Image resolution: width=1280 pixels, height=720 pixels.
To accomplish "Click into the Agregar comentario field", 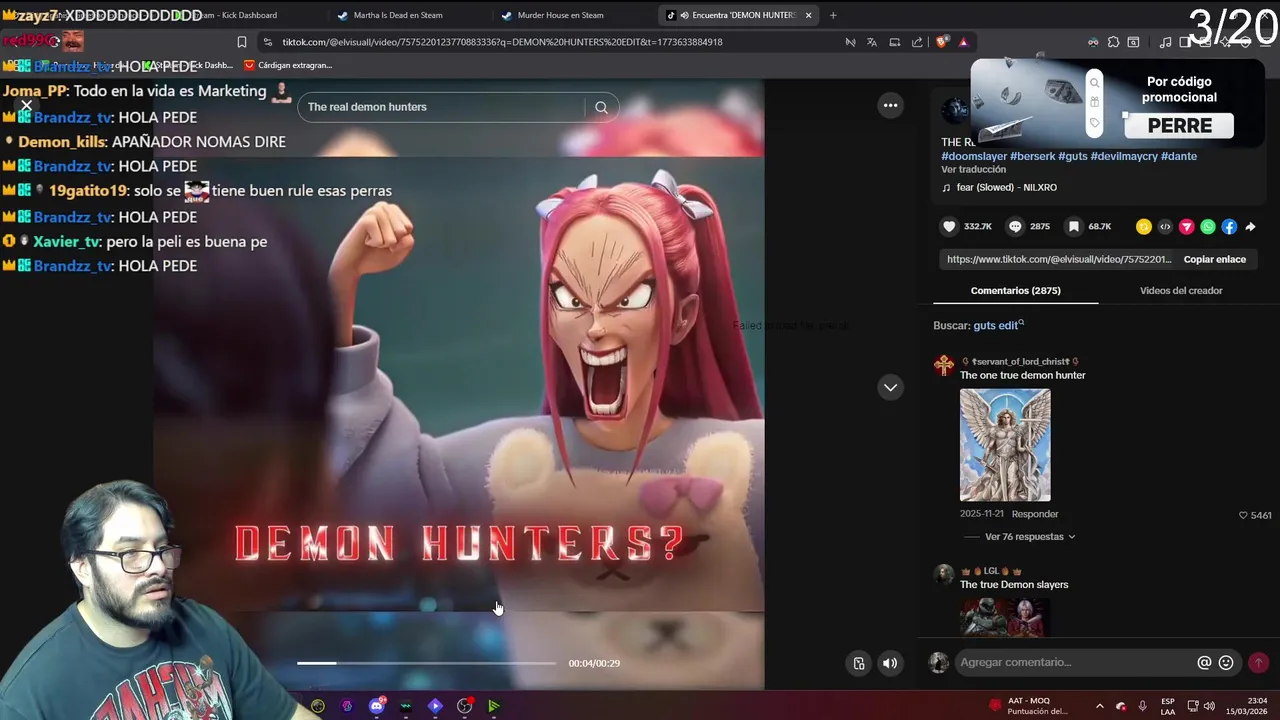I will coord(1075,662).
